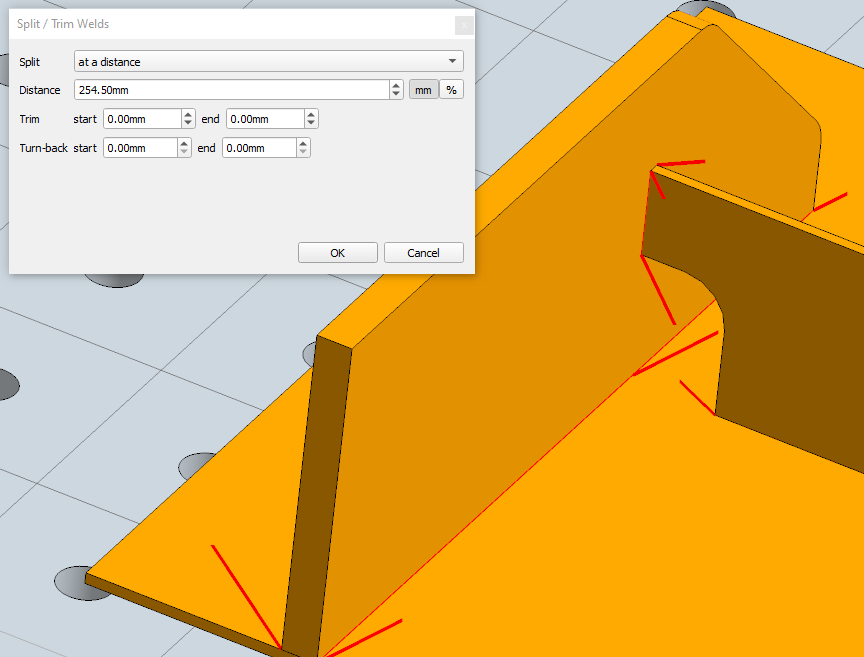Click the Distance value field
The width and height of the screenshot is (864, 657).
[231, 90]
